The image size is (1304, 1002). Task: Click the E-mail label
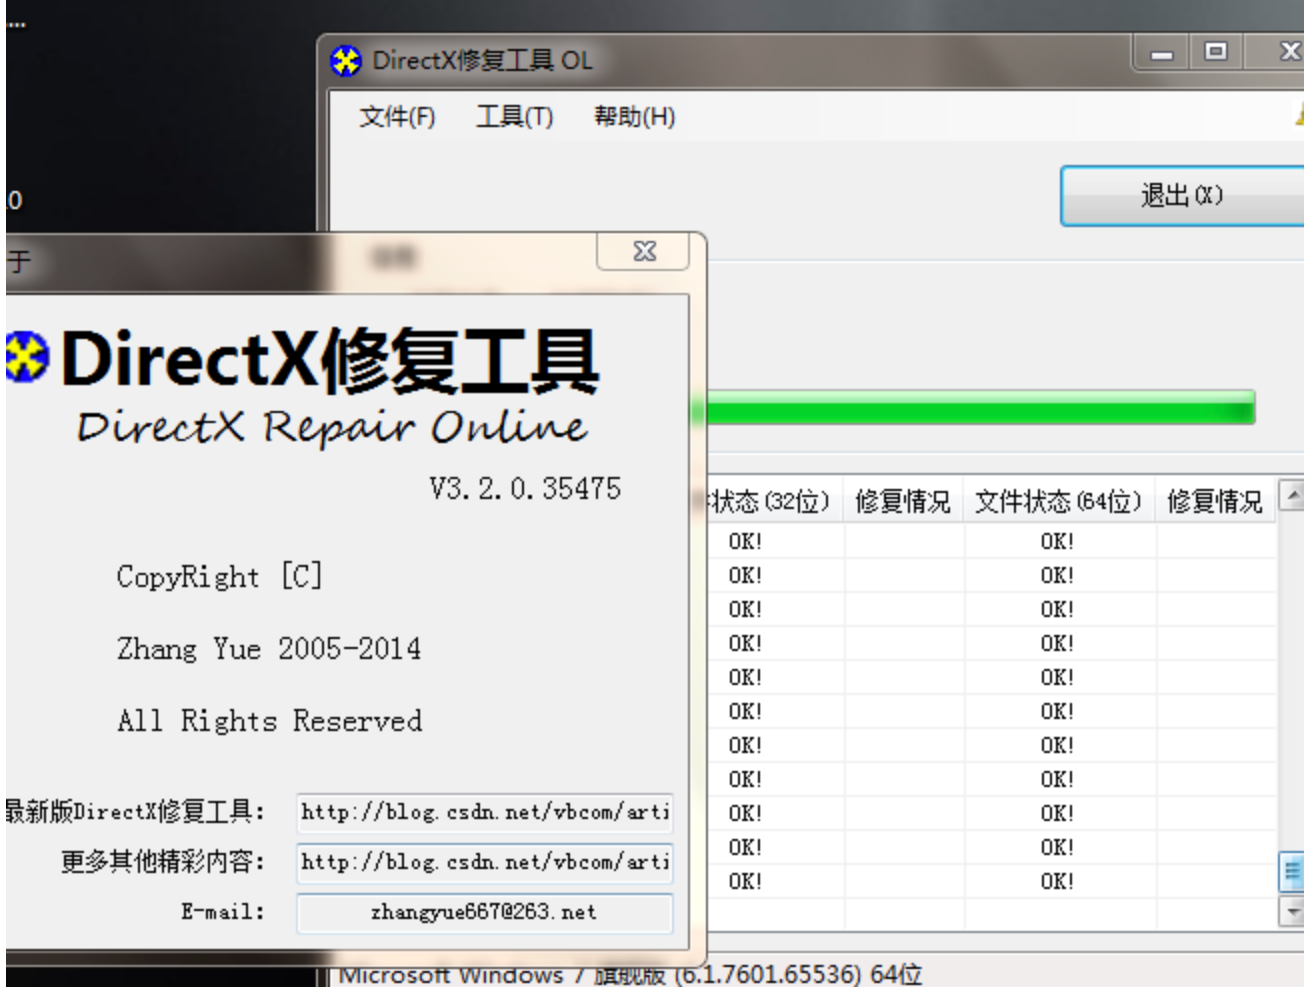coord(223,912)
